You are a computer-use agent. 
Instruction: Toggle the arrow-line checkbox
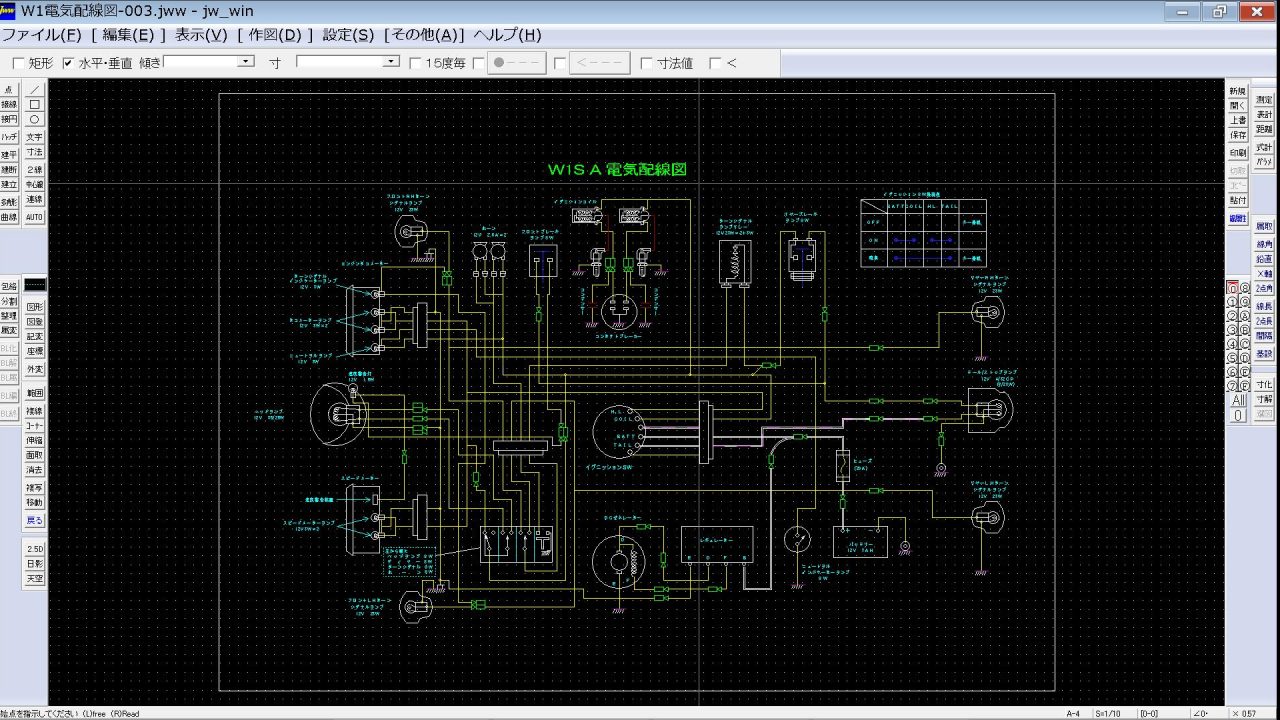[x=560, y=63]
